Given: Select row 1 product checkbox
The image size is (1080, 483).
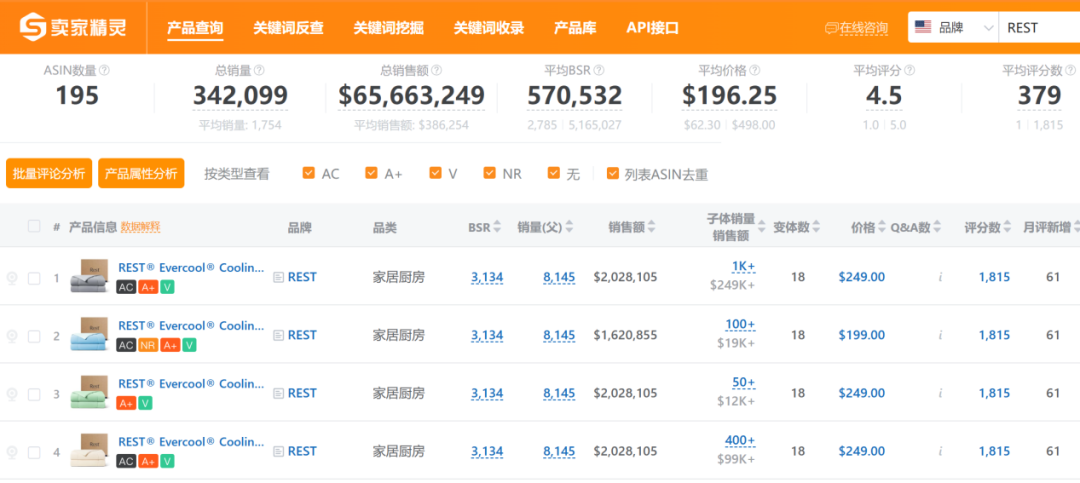Looking at the screenshot, I should (x=34, y=278).
